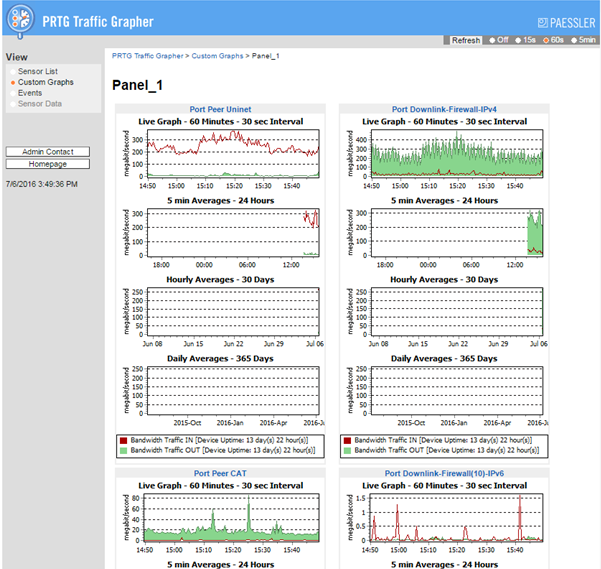Screen dimensions: 601x569
Task: Open the Port Downlink-Firewall(10)-IPv6 sensor link
Action: coord(443,473)
